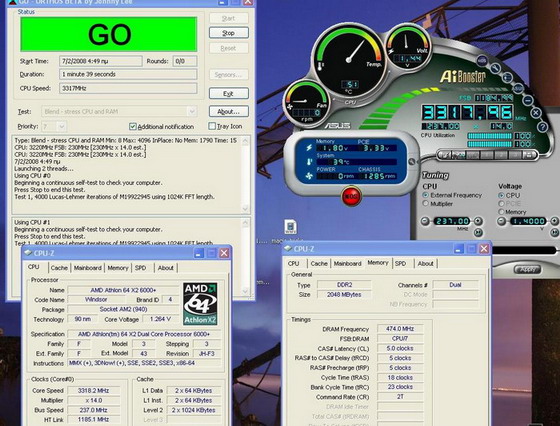Image resolution: width=560 pixels, height=426 pixels.
Task: Open About tab in the CPU window of CPU-Z
Action: pyautogui.click(x=166, y=268)
